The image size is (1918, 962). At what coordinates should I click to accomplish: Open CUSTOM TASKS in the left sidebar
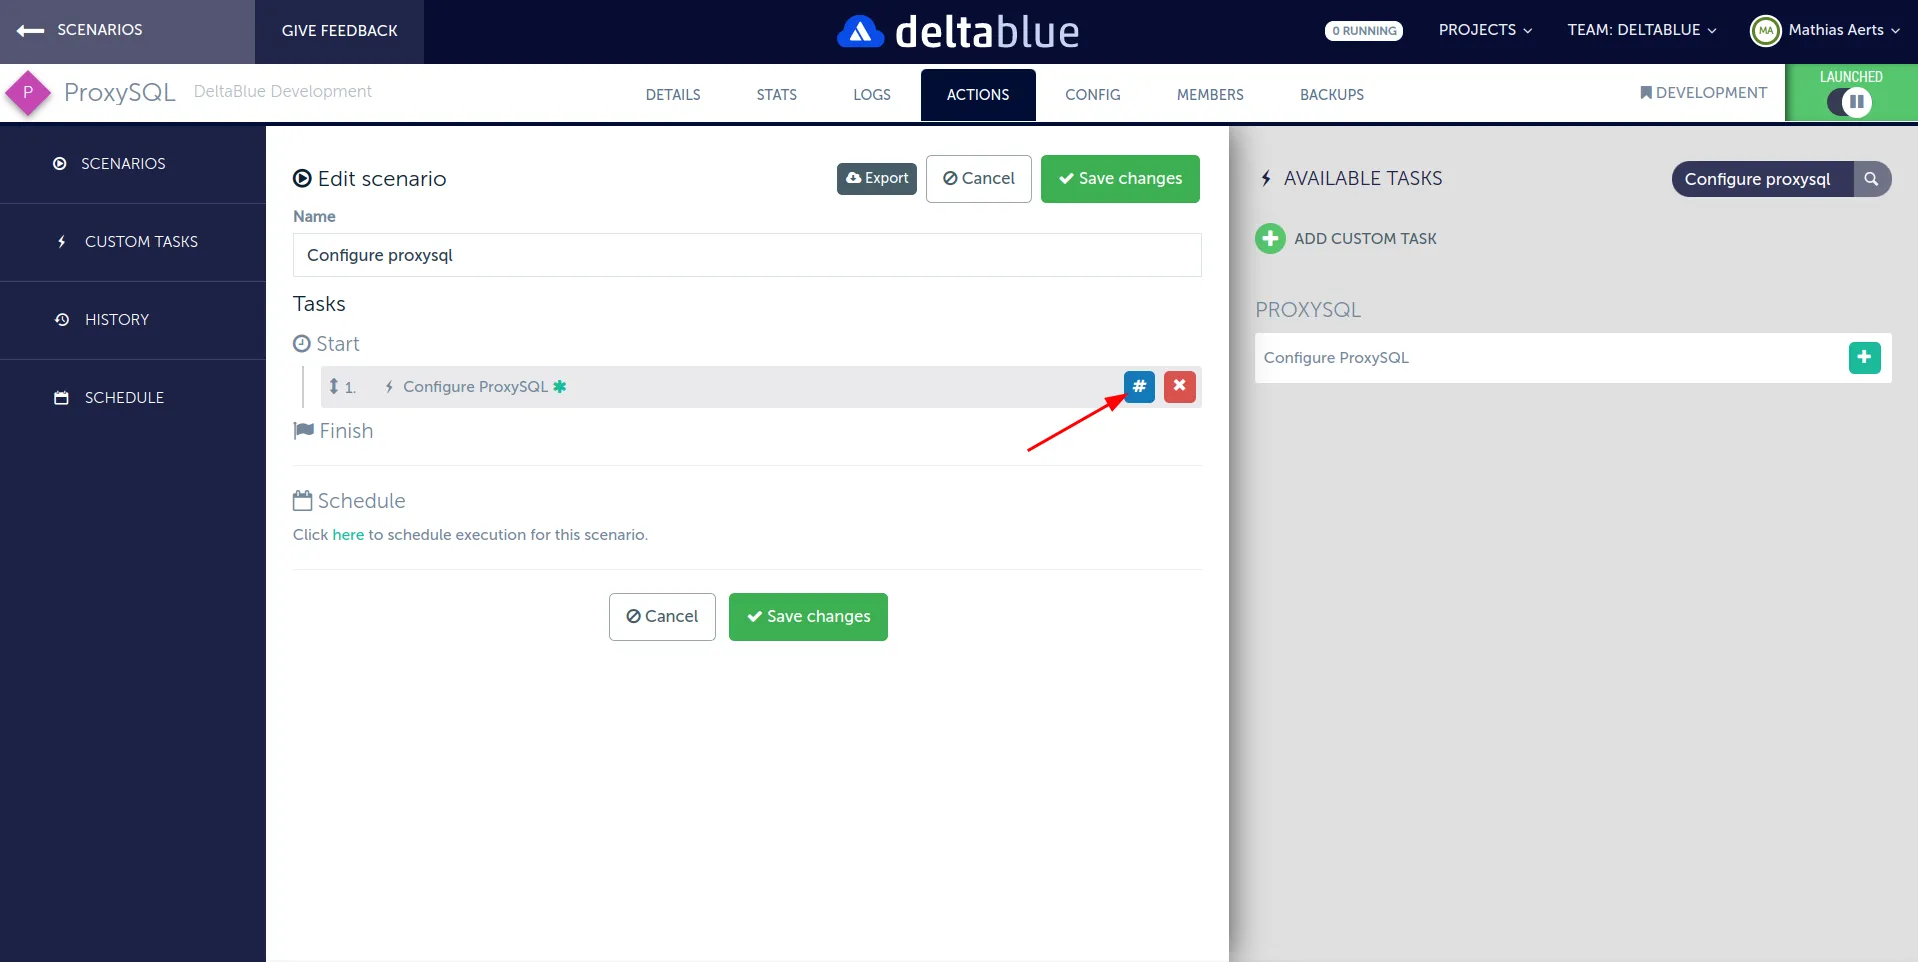pos(140,241)
